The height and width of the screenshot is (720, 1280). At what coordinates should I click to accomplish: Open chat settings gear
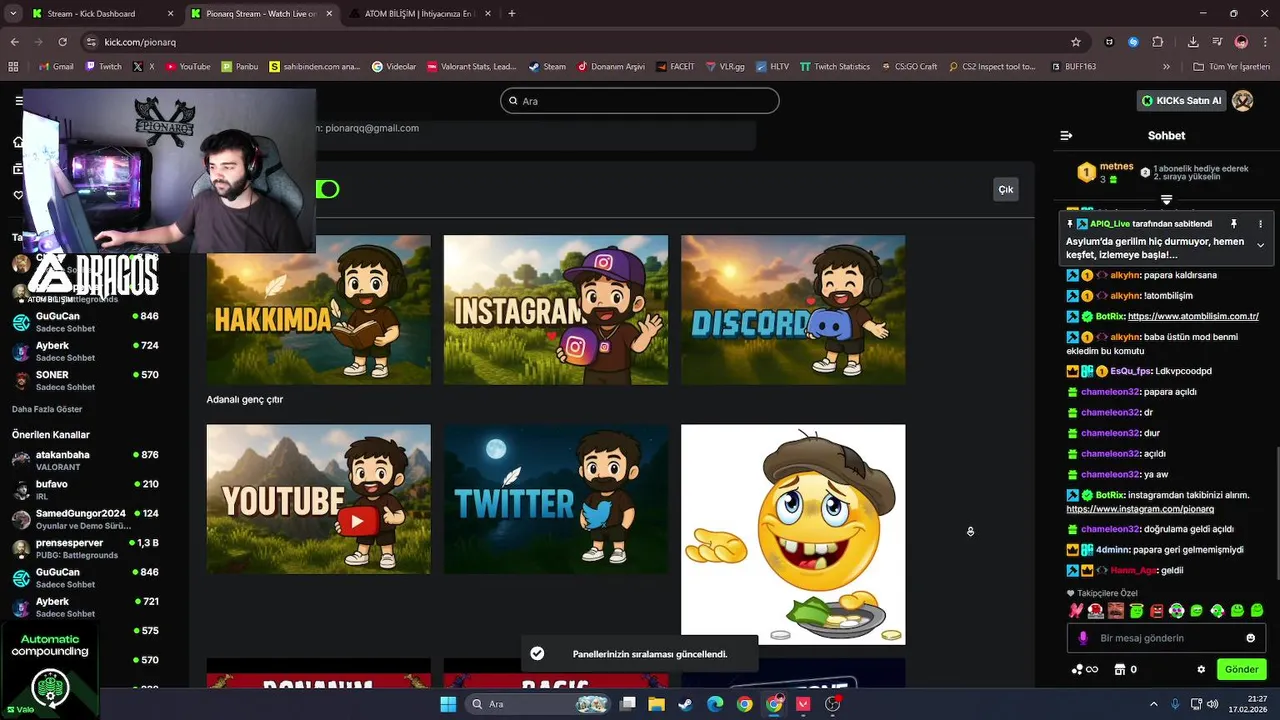[x=1201, y=669]
